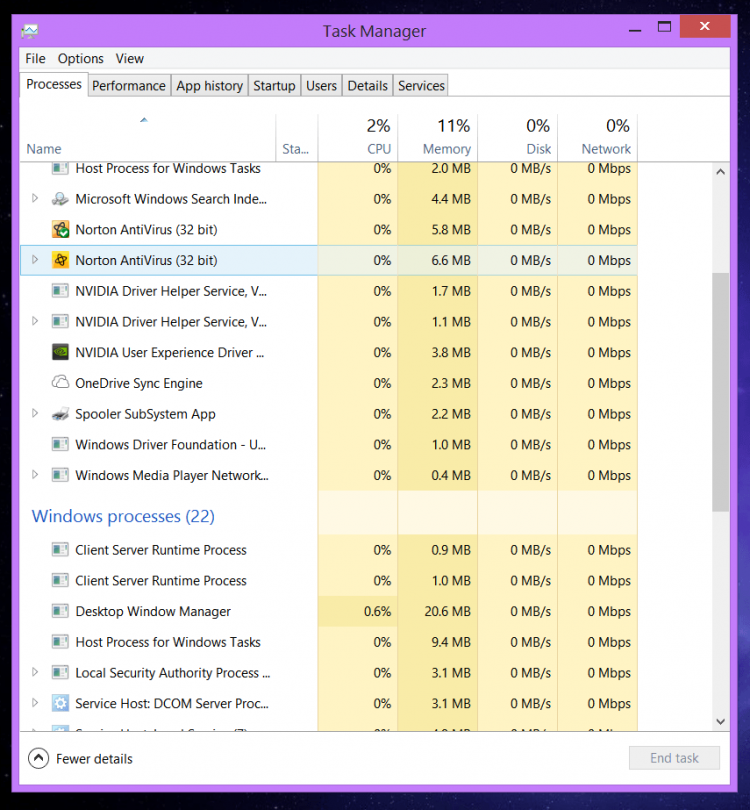Sort by the Network column header
The height and width of the screenshot is (810, 750).
tap(598, 138)
